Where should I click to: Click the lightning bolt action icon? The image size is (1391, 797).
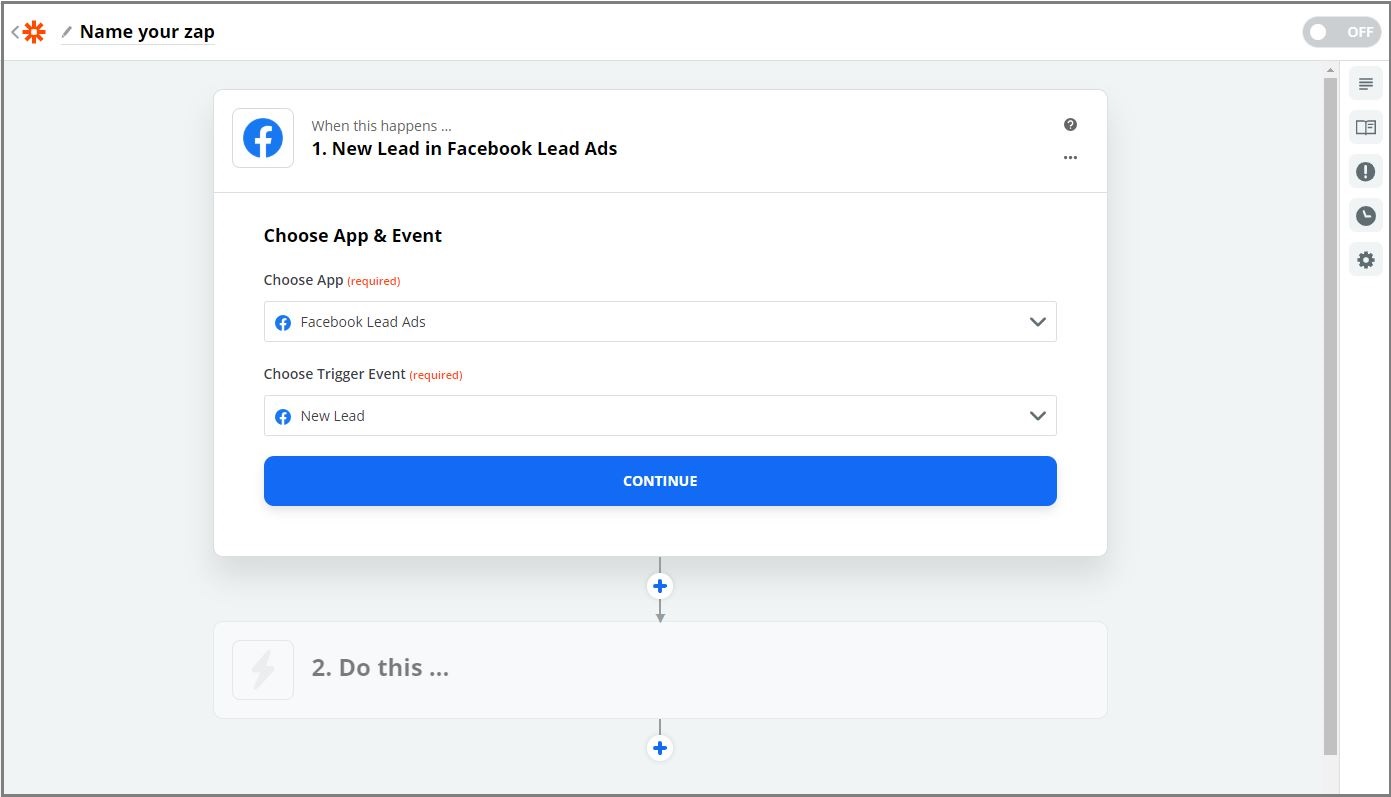point(263,670)
